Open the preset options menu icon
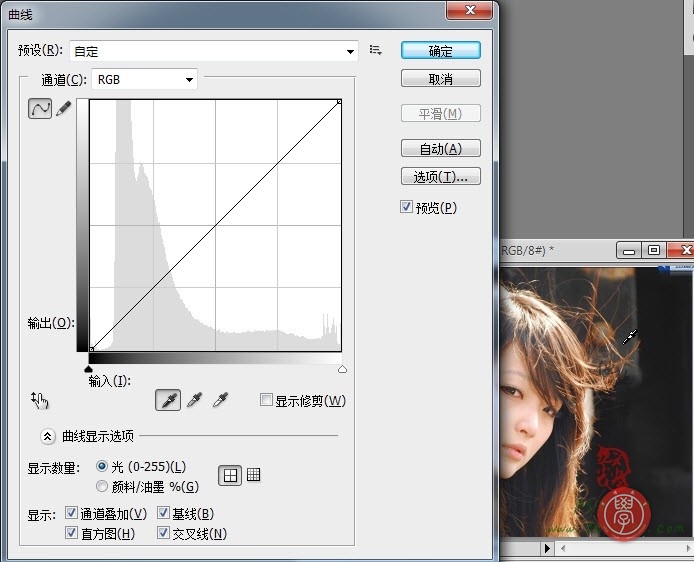Image resolution: width=694 pixels, height=562 pixels. [376, 50]
